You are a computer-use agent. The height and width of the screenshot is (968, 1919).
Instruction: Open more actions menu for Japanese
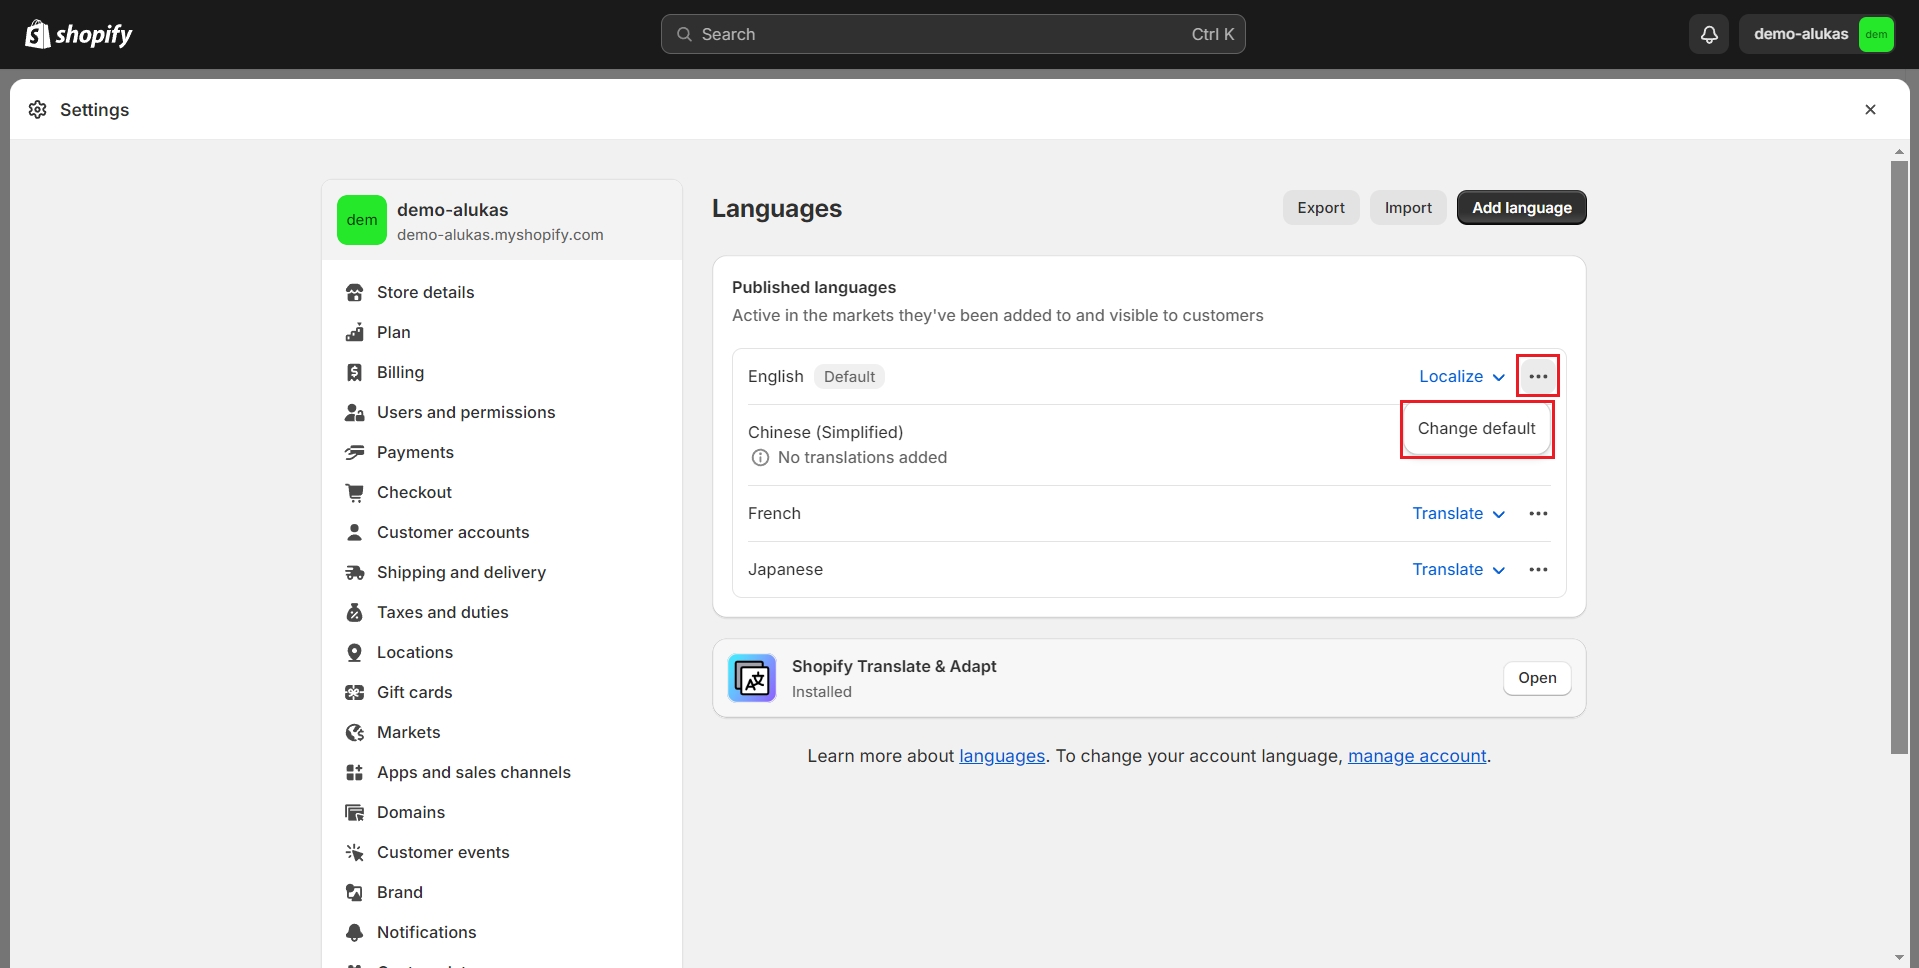click(1538, 570)
